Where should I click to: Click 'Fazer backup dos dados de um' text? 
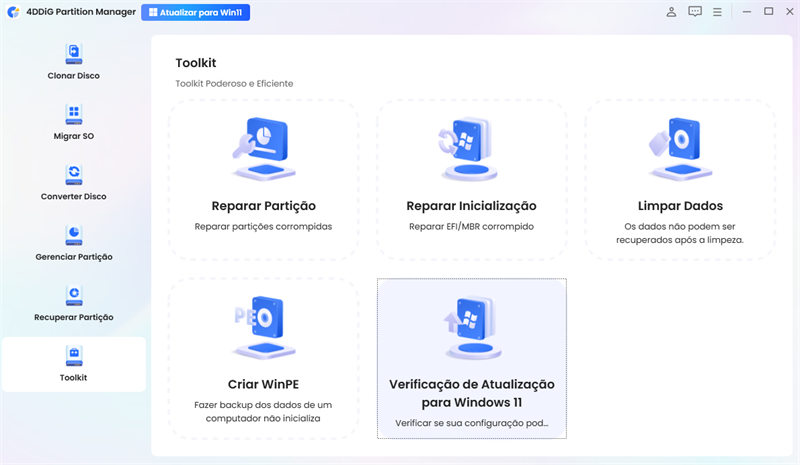point(263,405)
